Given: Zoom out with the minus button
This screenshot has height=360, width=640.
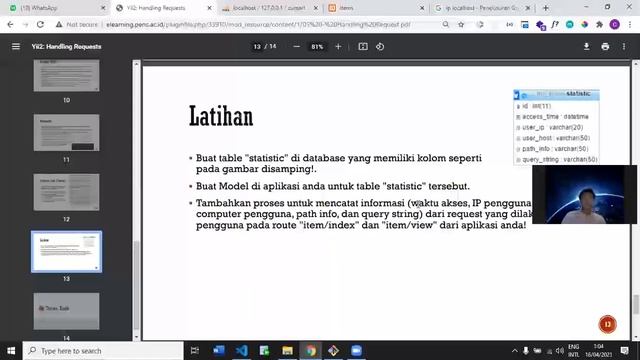Looking at the screenshot, I should pyautogui.click(x=297, y=47).
